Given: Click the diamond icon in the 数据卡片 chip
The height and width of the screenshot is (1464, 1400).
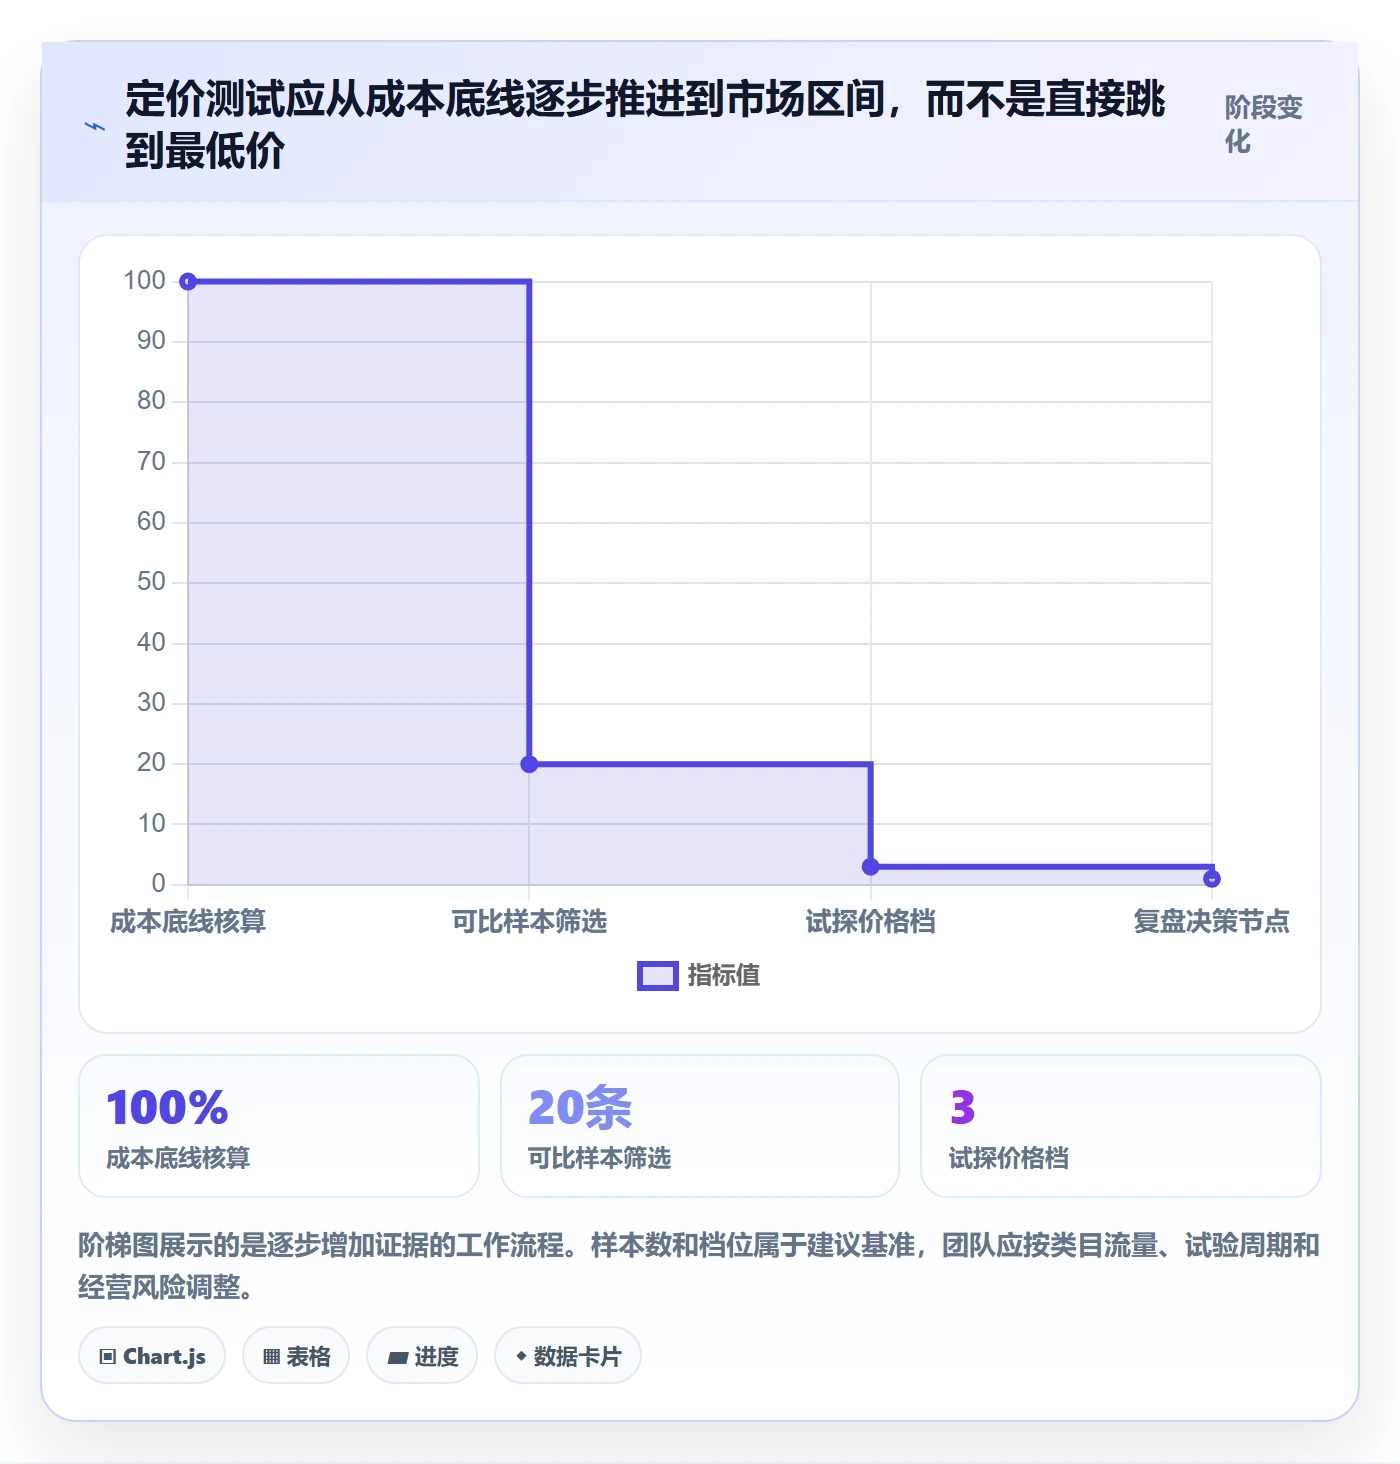Looking at the screenshot, I should pos(521,1356).
